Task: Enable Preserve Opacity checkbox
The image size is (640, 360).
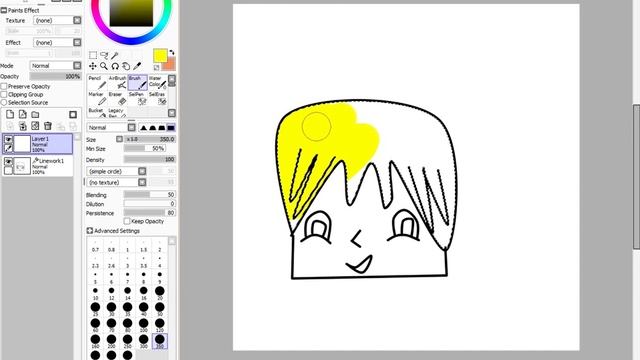Action: point(4,87)
